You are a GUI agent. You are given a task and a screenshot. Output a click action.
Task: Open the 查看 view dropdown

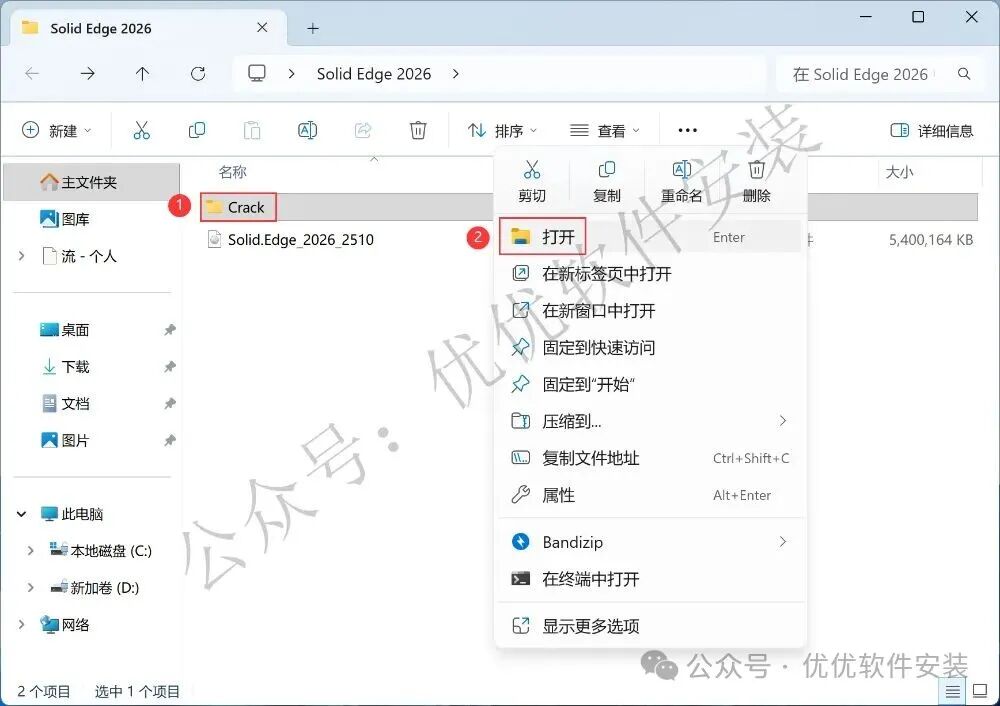coord(605,131)
